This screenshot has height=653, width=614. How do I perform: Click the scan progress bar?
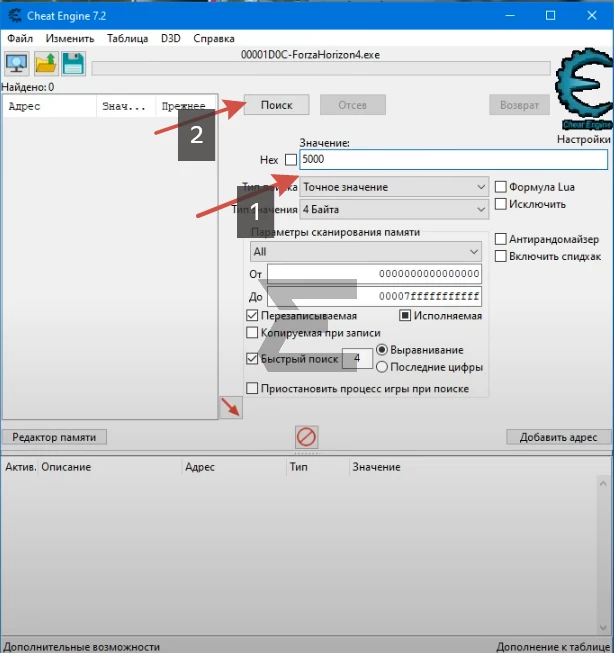(x=321, y=68)
